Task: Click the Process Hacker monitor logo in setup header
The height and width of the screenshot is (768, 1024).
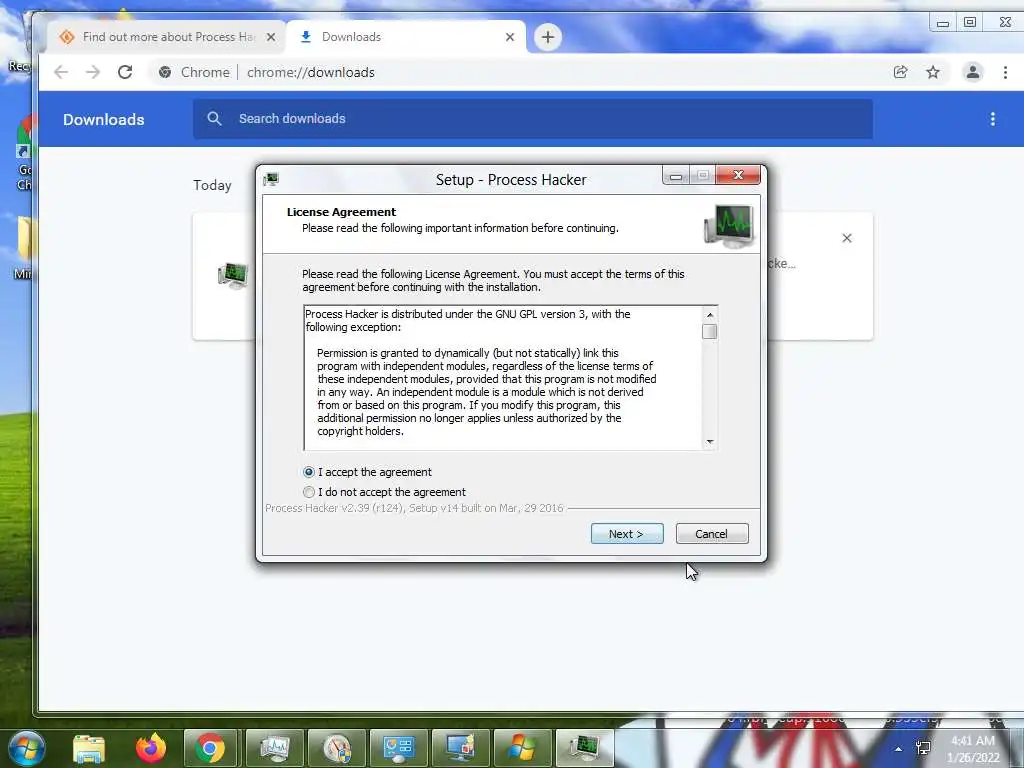Action: (729, 226)
